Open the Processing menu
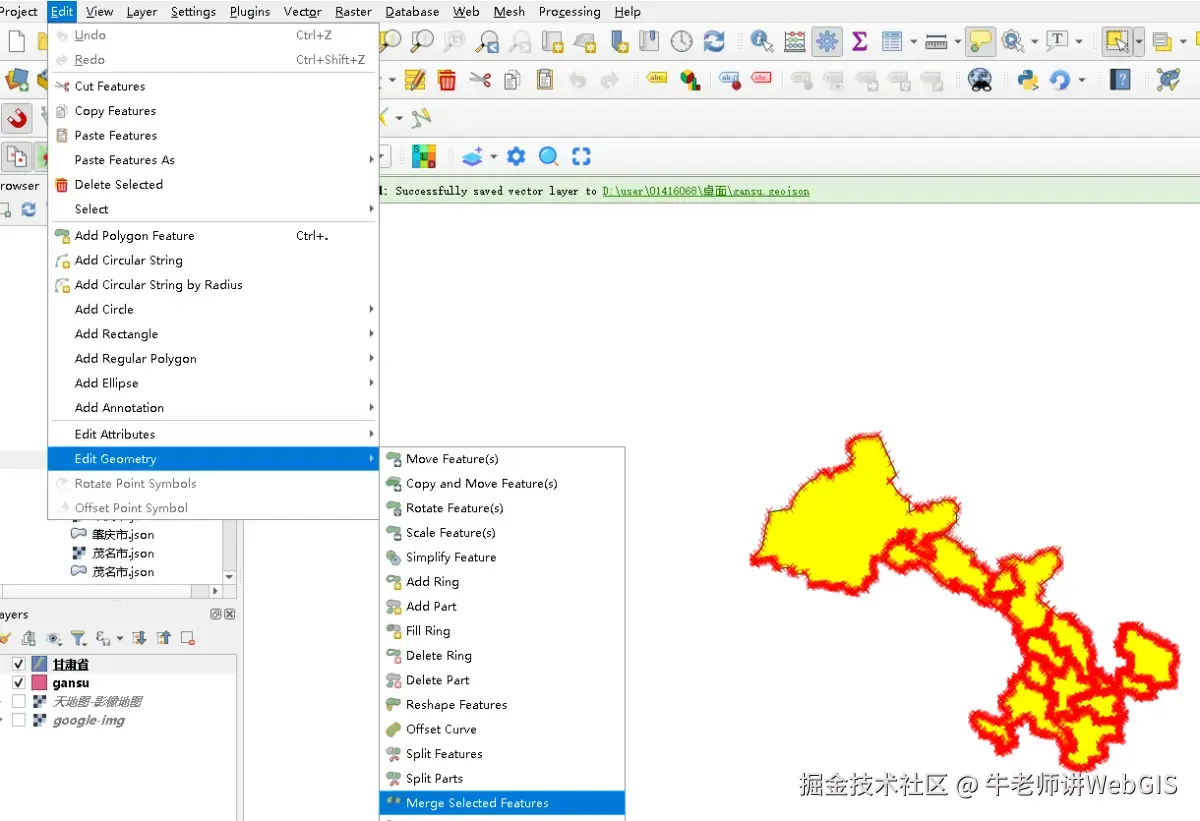The height and width of the screenshot is (821, 1200). tap(569, 12)
